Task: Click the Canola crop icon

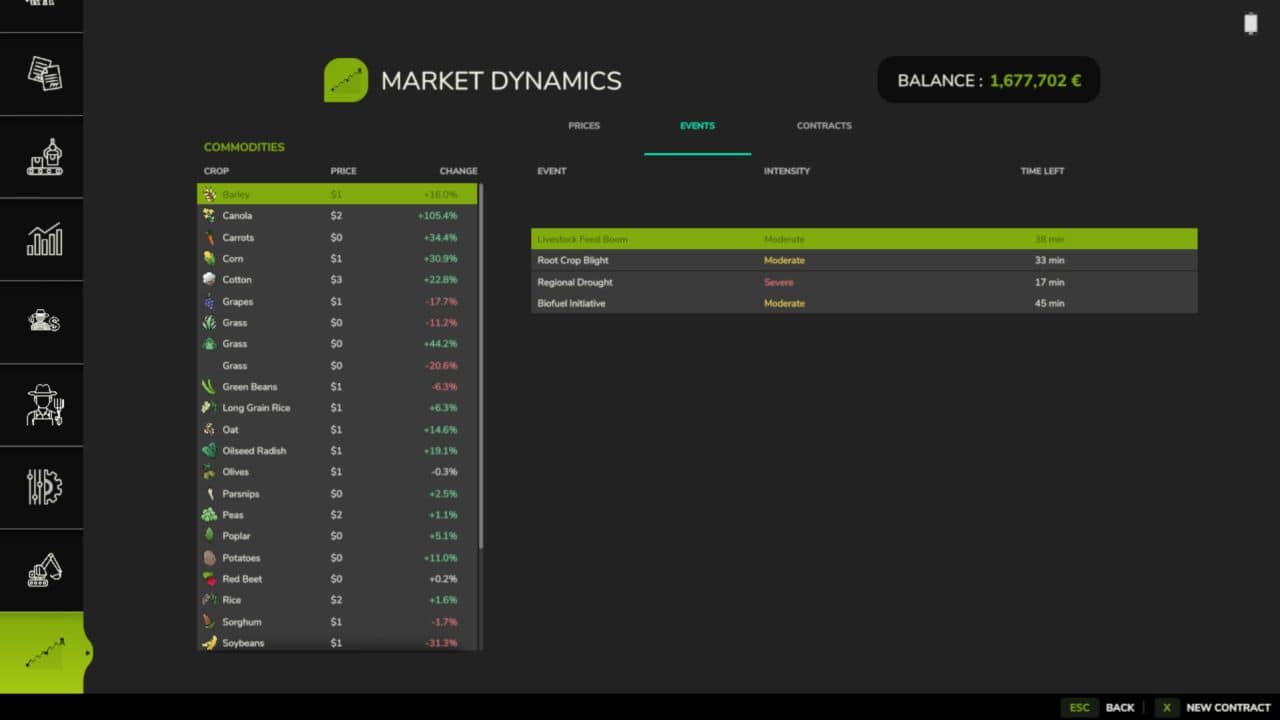Action: [x=208, y=215]
